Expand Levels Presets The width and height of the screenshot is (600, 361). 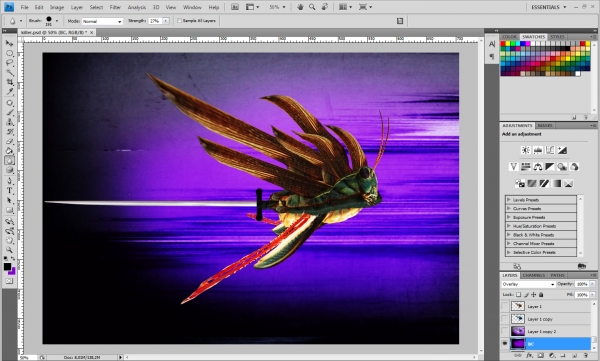click(x=509, y=199)
